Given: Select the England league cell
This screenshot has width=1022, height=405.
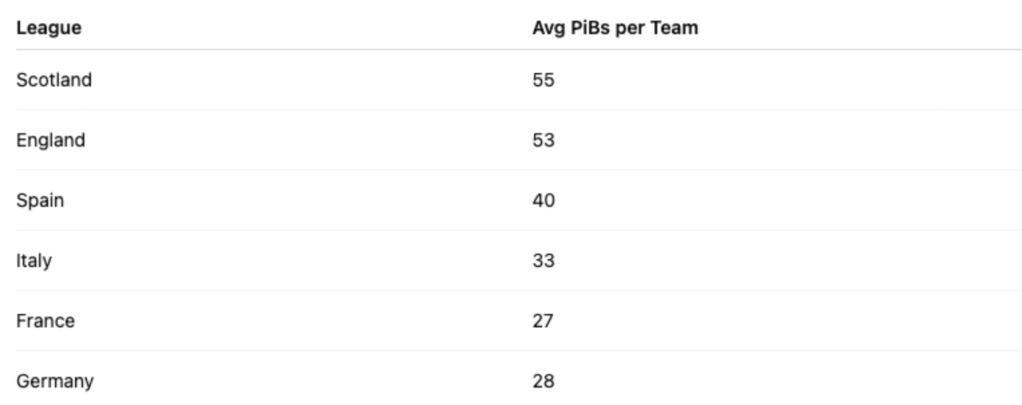Looking at the screenshot, I should pyautogui.click(x=50, y=141).
